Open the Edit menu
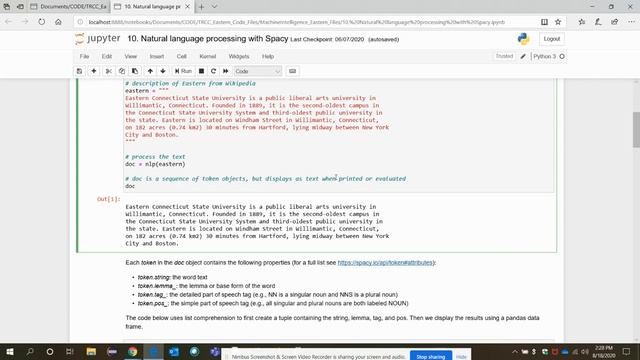This screenshot has width=640, height=360. 107,56
